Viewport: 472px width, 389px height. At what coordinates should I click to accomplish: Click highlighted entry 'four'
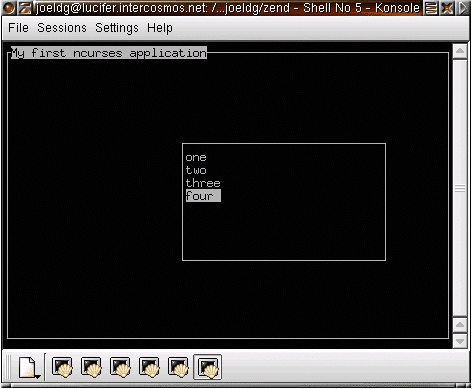coord(203,196)
